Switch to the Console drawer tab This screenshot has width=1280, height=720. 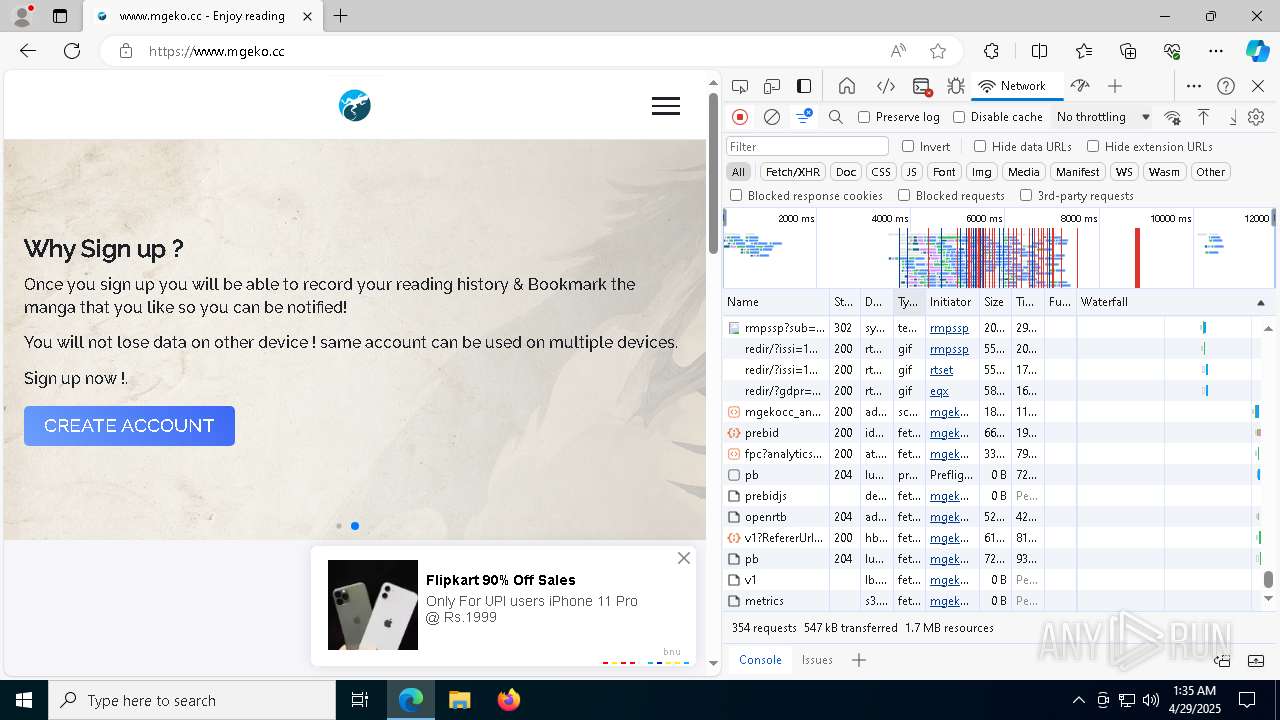[x=760, y=660]
